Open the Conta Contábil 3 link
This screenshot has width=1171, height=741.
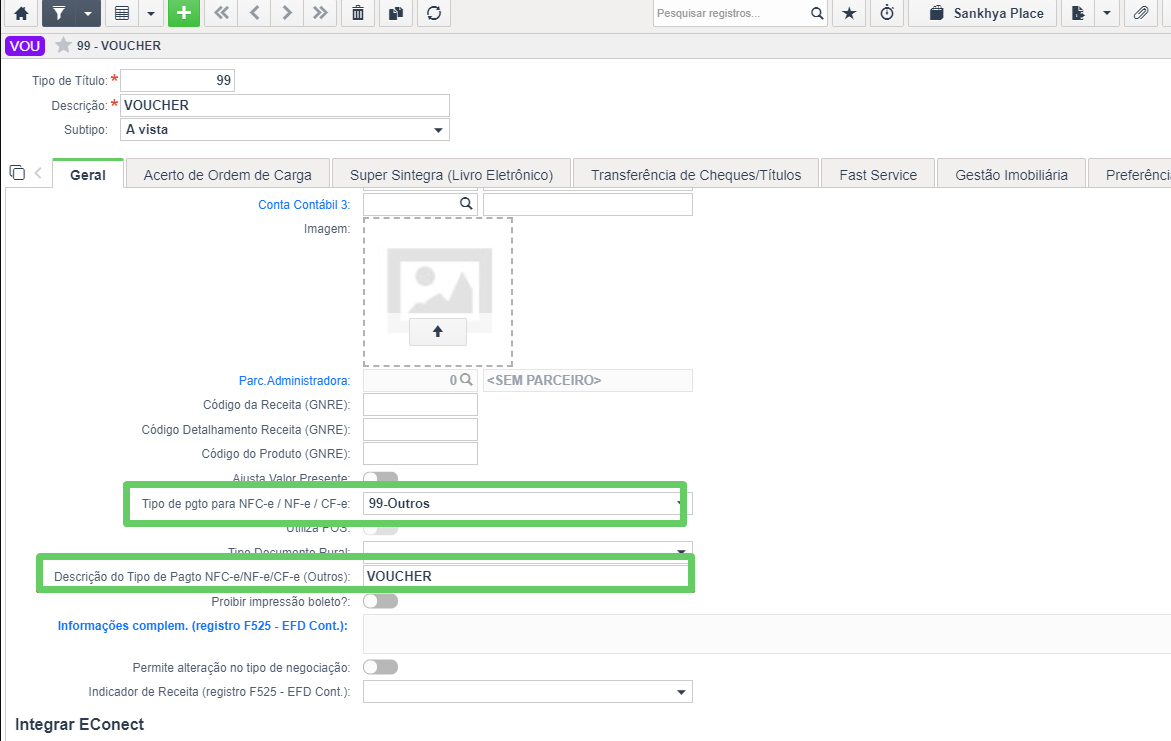click(x=304, y=205)
